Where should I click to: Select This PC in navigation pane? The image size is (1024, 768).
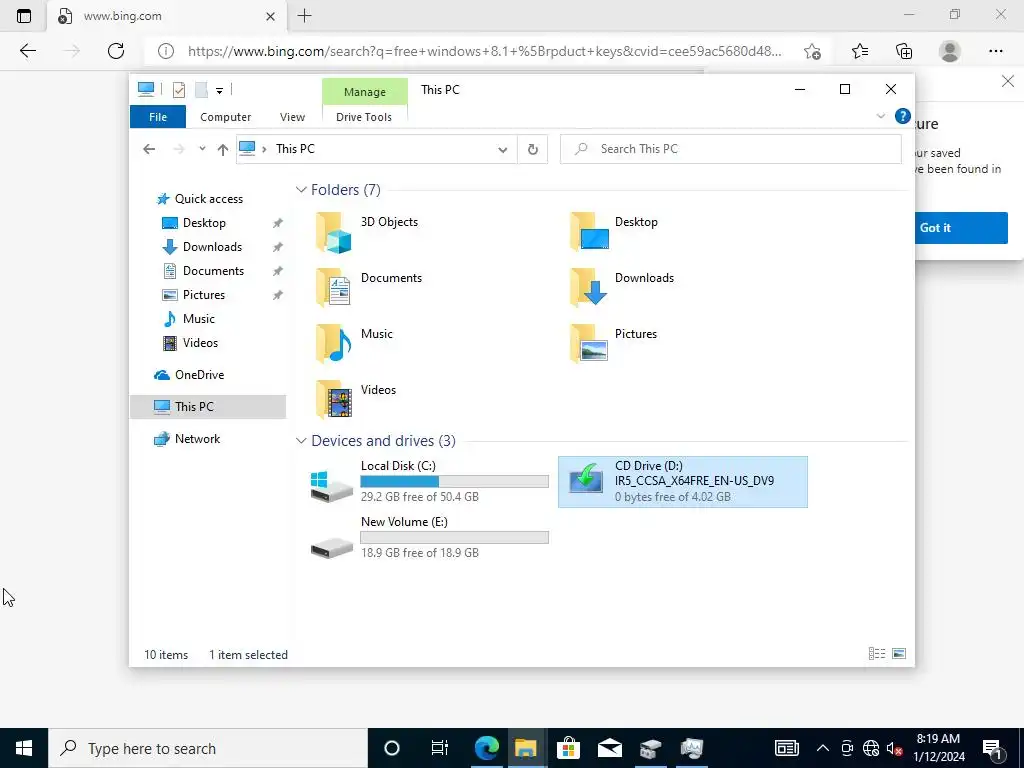coord(208,407)
